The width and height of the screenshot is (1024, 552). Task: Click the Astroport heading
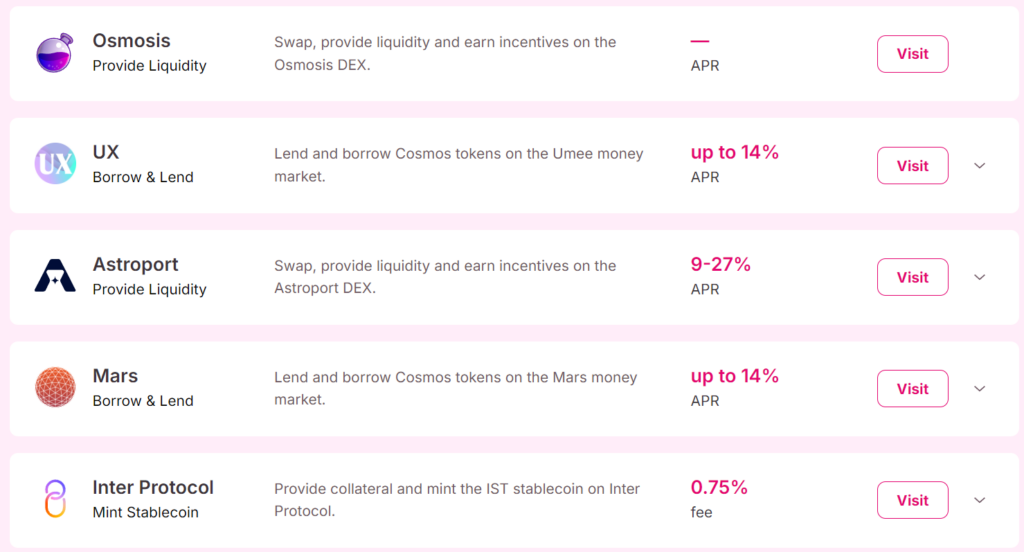[135, 264]
